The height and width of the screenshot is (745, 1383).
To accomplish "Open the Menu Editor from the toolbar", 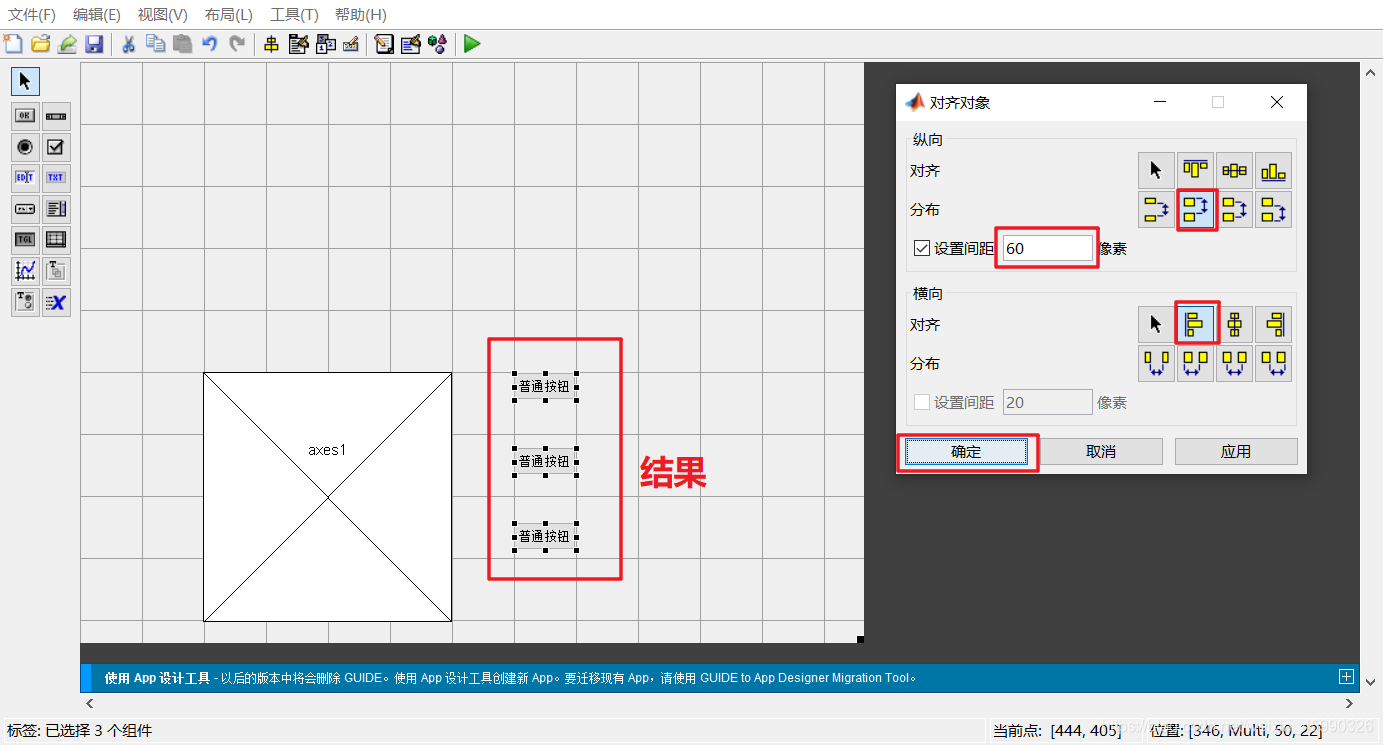I will [x=297, y=44].
